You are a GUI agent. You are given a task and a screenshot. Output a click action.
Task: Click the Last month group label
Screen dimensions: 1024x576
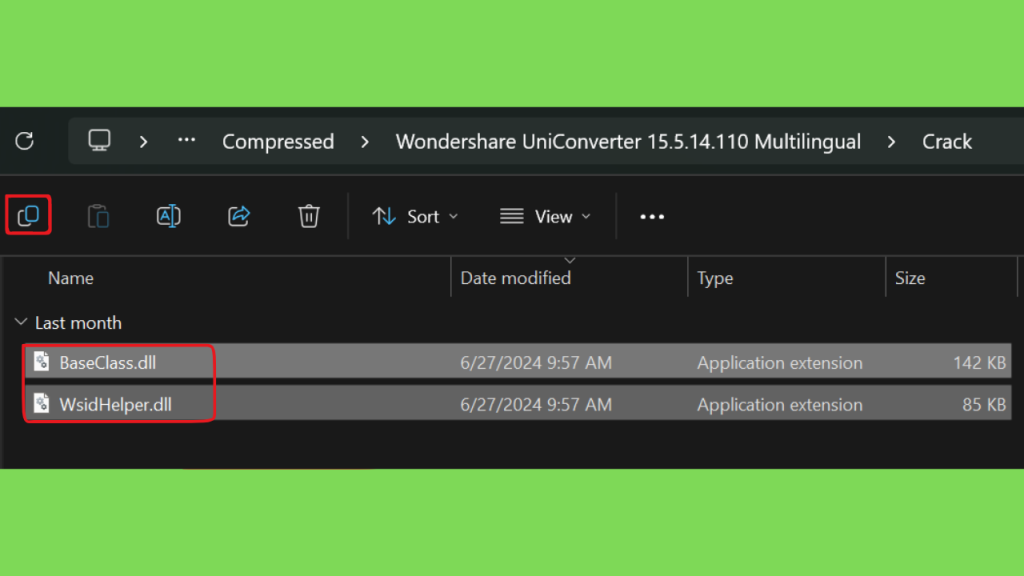point(78,323)
